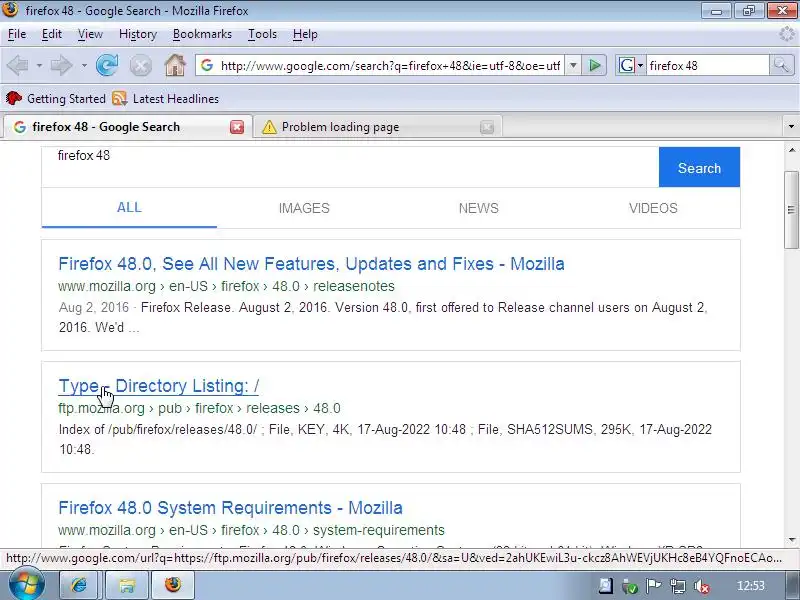Select the ALL results tab
The width and height of the screenshot is (800, 600).
pyautogui.click(x=129, y=208)
